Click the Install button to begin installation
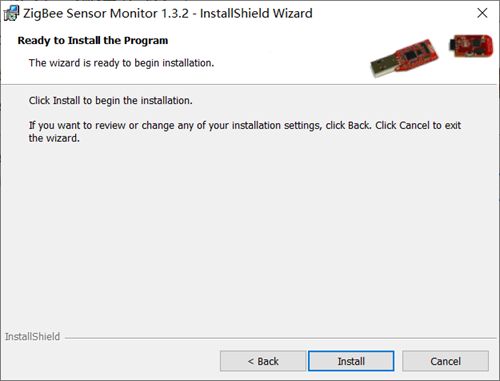The width and height of the screenshot is (500, 381). [351, 361]
